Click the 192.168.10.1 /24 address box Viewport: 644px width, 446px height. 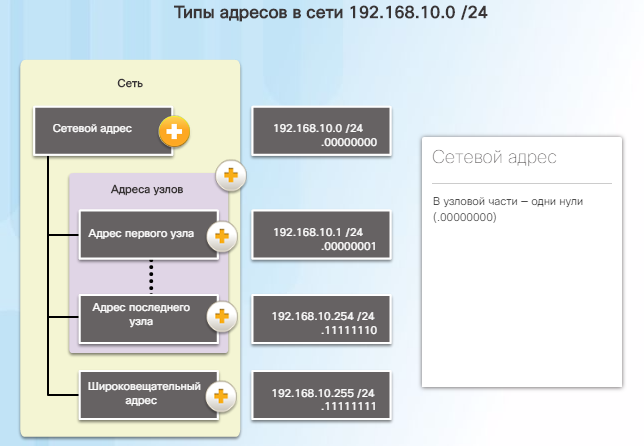(x=321, y=235)
